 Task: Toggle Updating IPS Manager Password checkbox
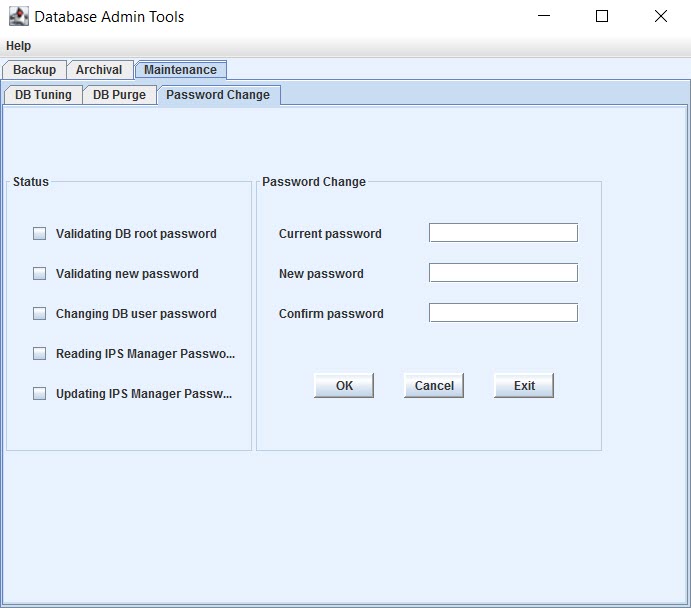click(39, 393)
